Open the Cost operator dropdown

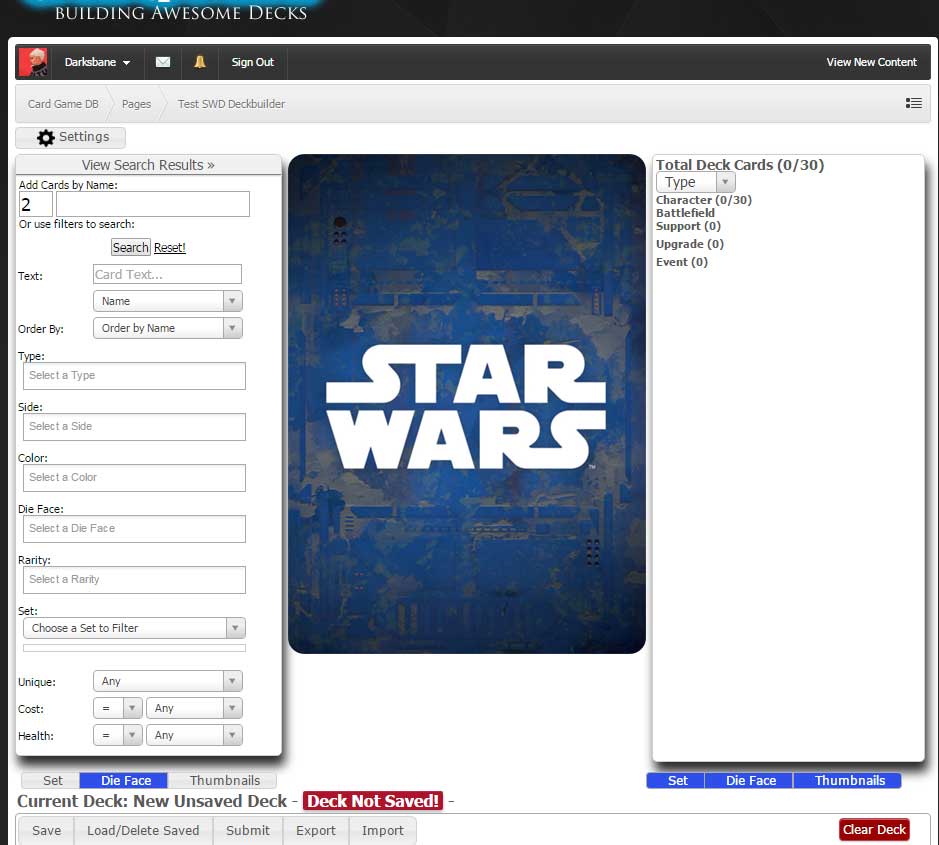[117, 708]
